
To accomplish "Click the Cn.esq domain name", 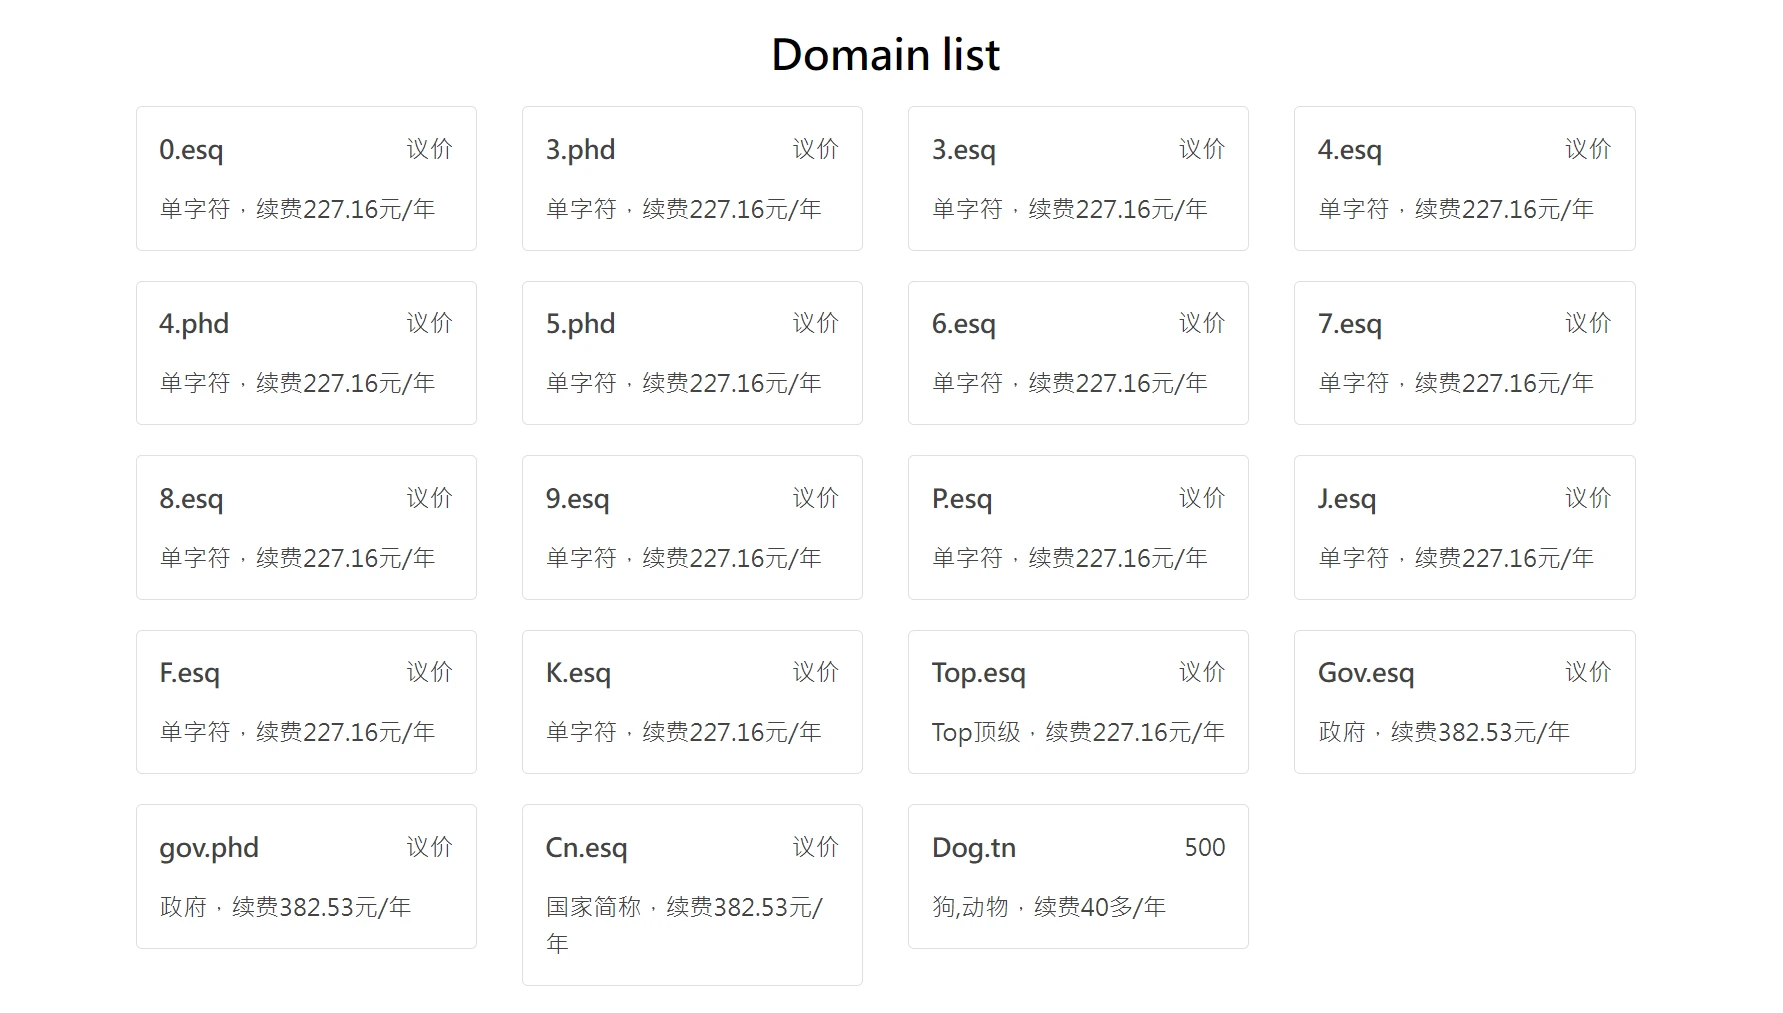I will (x=586, y=848).
